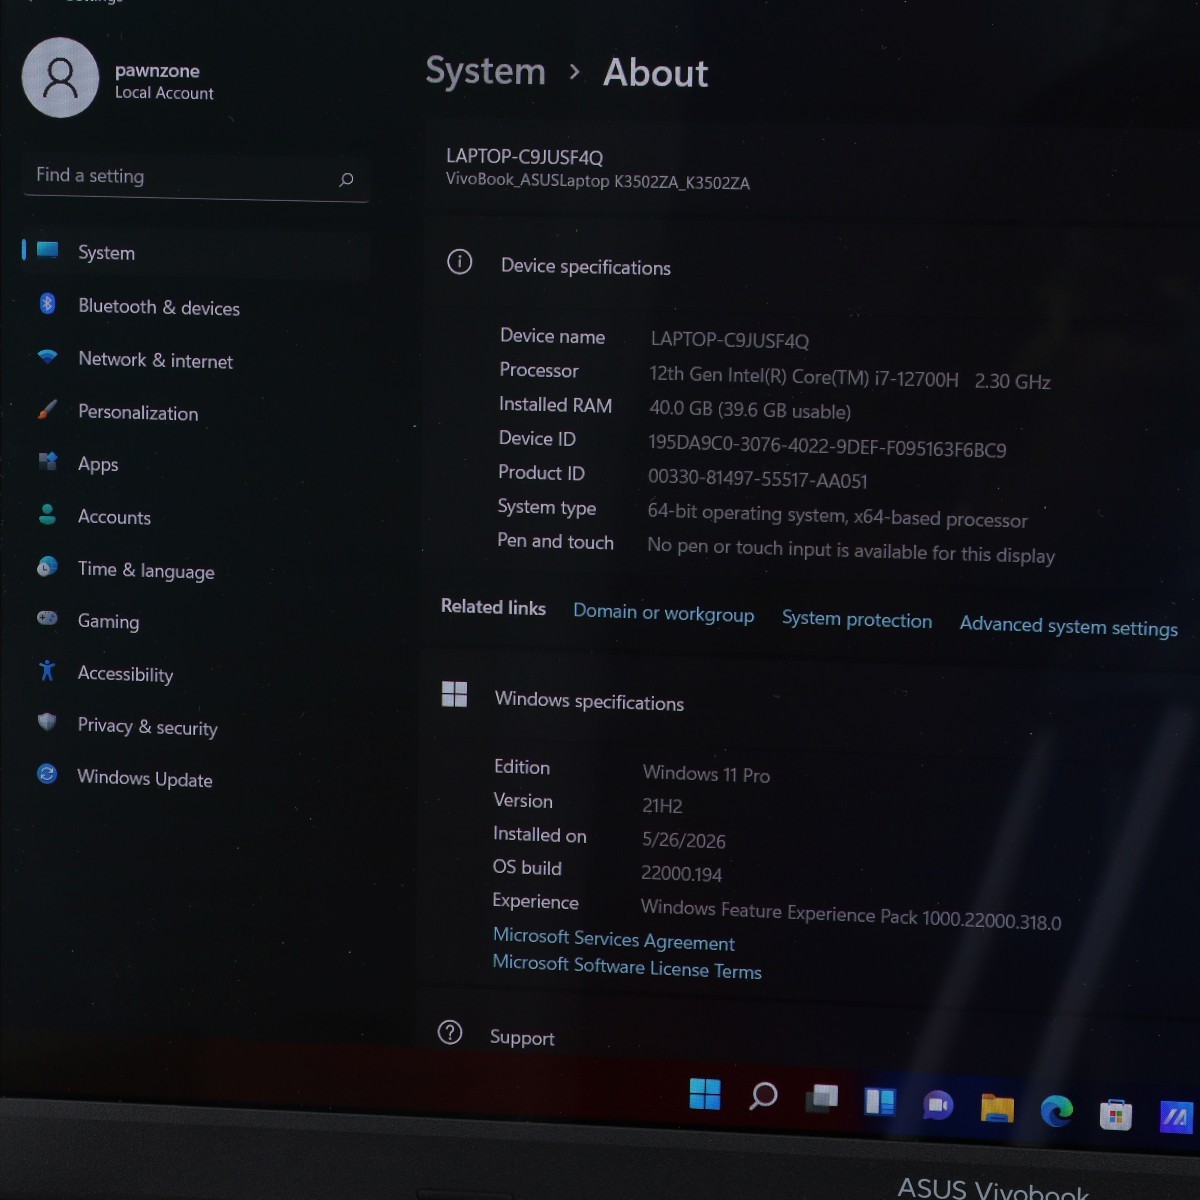Click the Windows Update sync icon

coord(47,774)
